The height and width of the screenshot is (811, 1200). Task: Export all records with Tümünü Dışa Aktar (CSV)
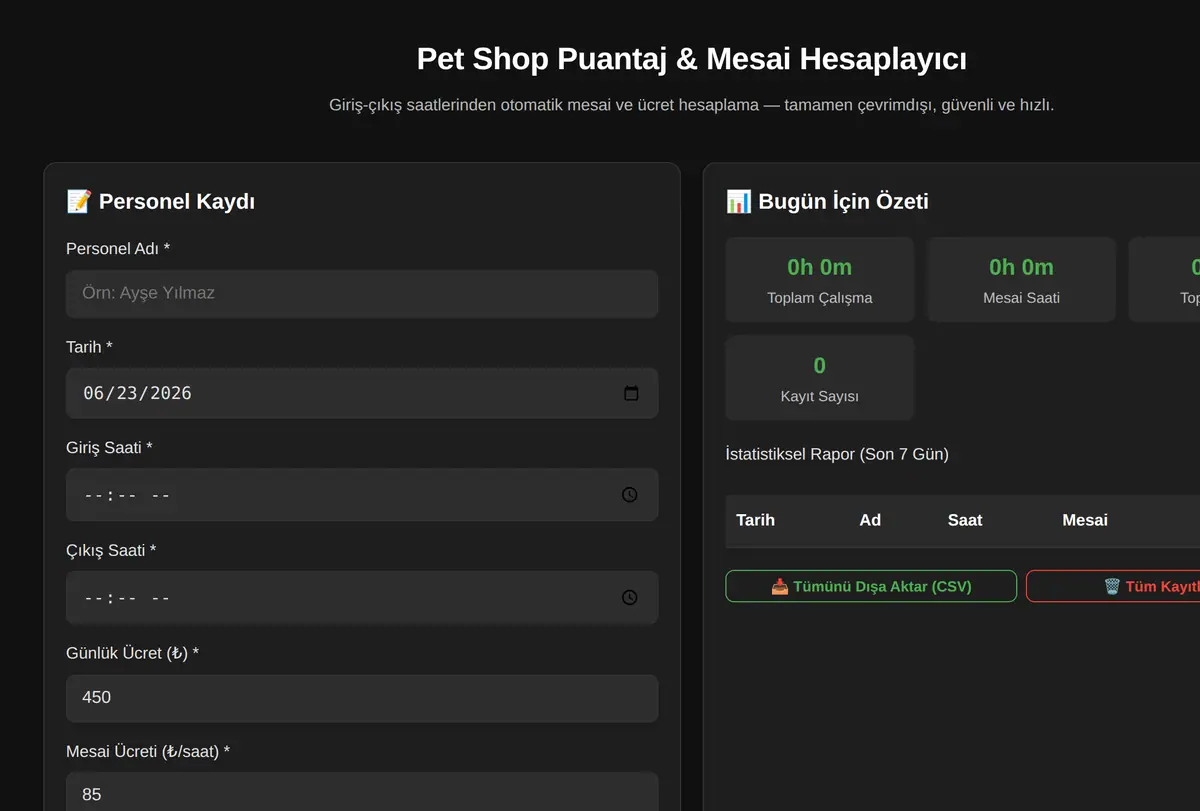click(x=871, y=586)
